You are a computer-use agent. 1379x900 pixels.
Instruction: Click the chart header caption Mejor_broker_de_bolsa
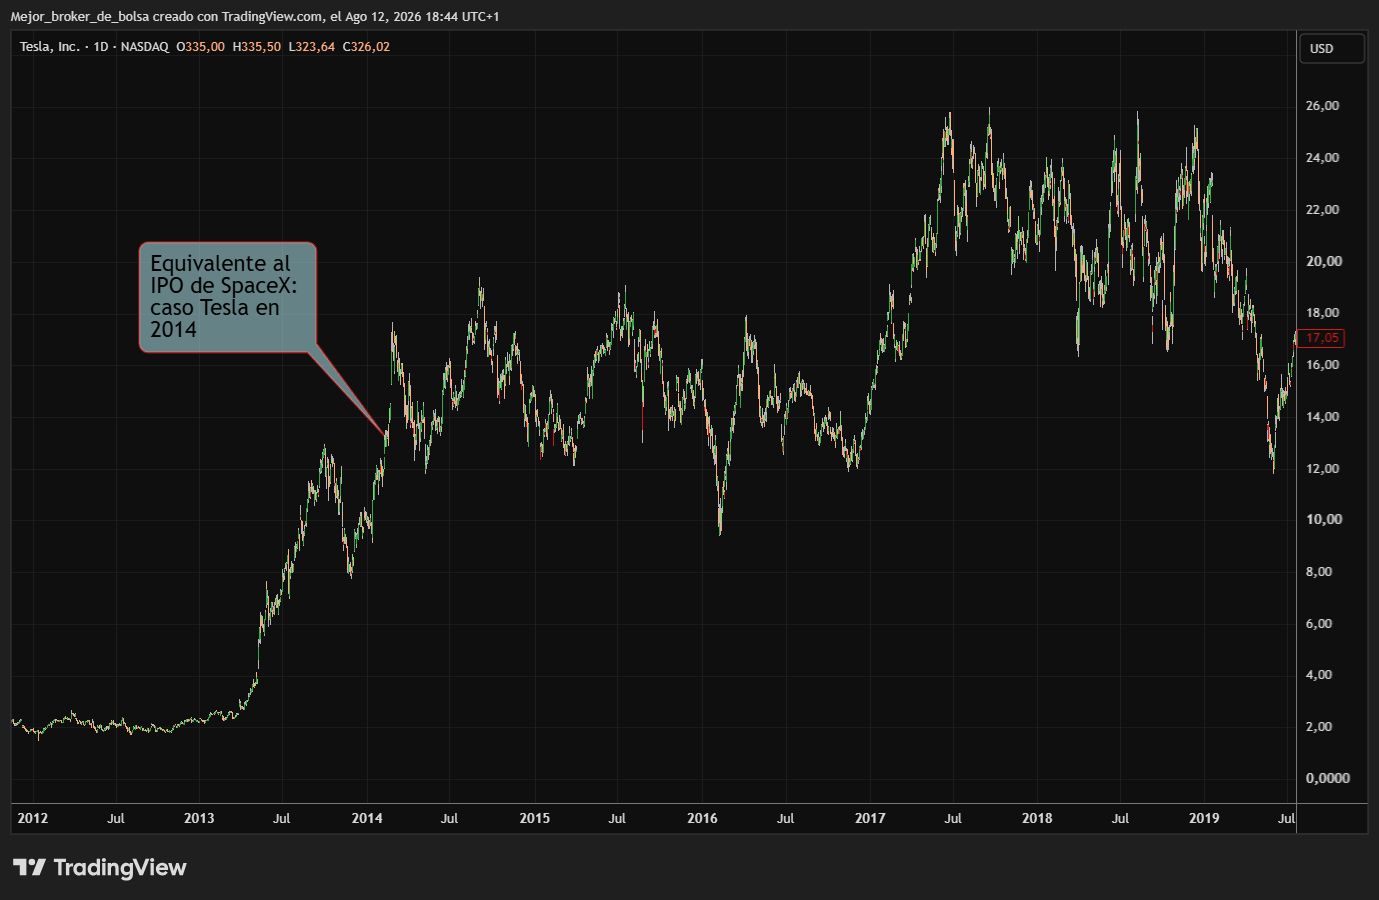[80, 16]
